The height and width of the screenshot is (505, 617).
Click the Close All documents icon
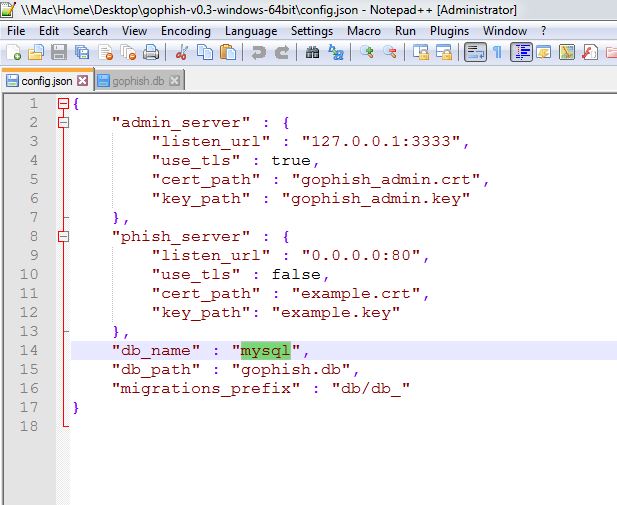[x=128, y=52]
